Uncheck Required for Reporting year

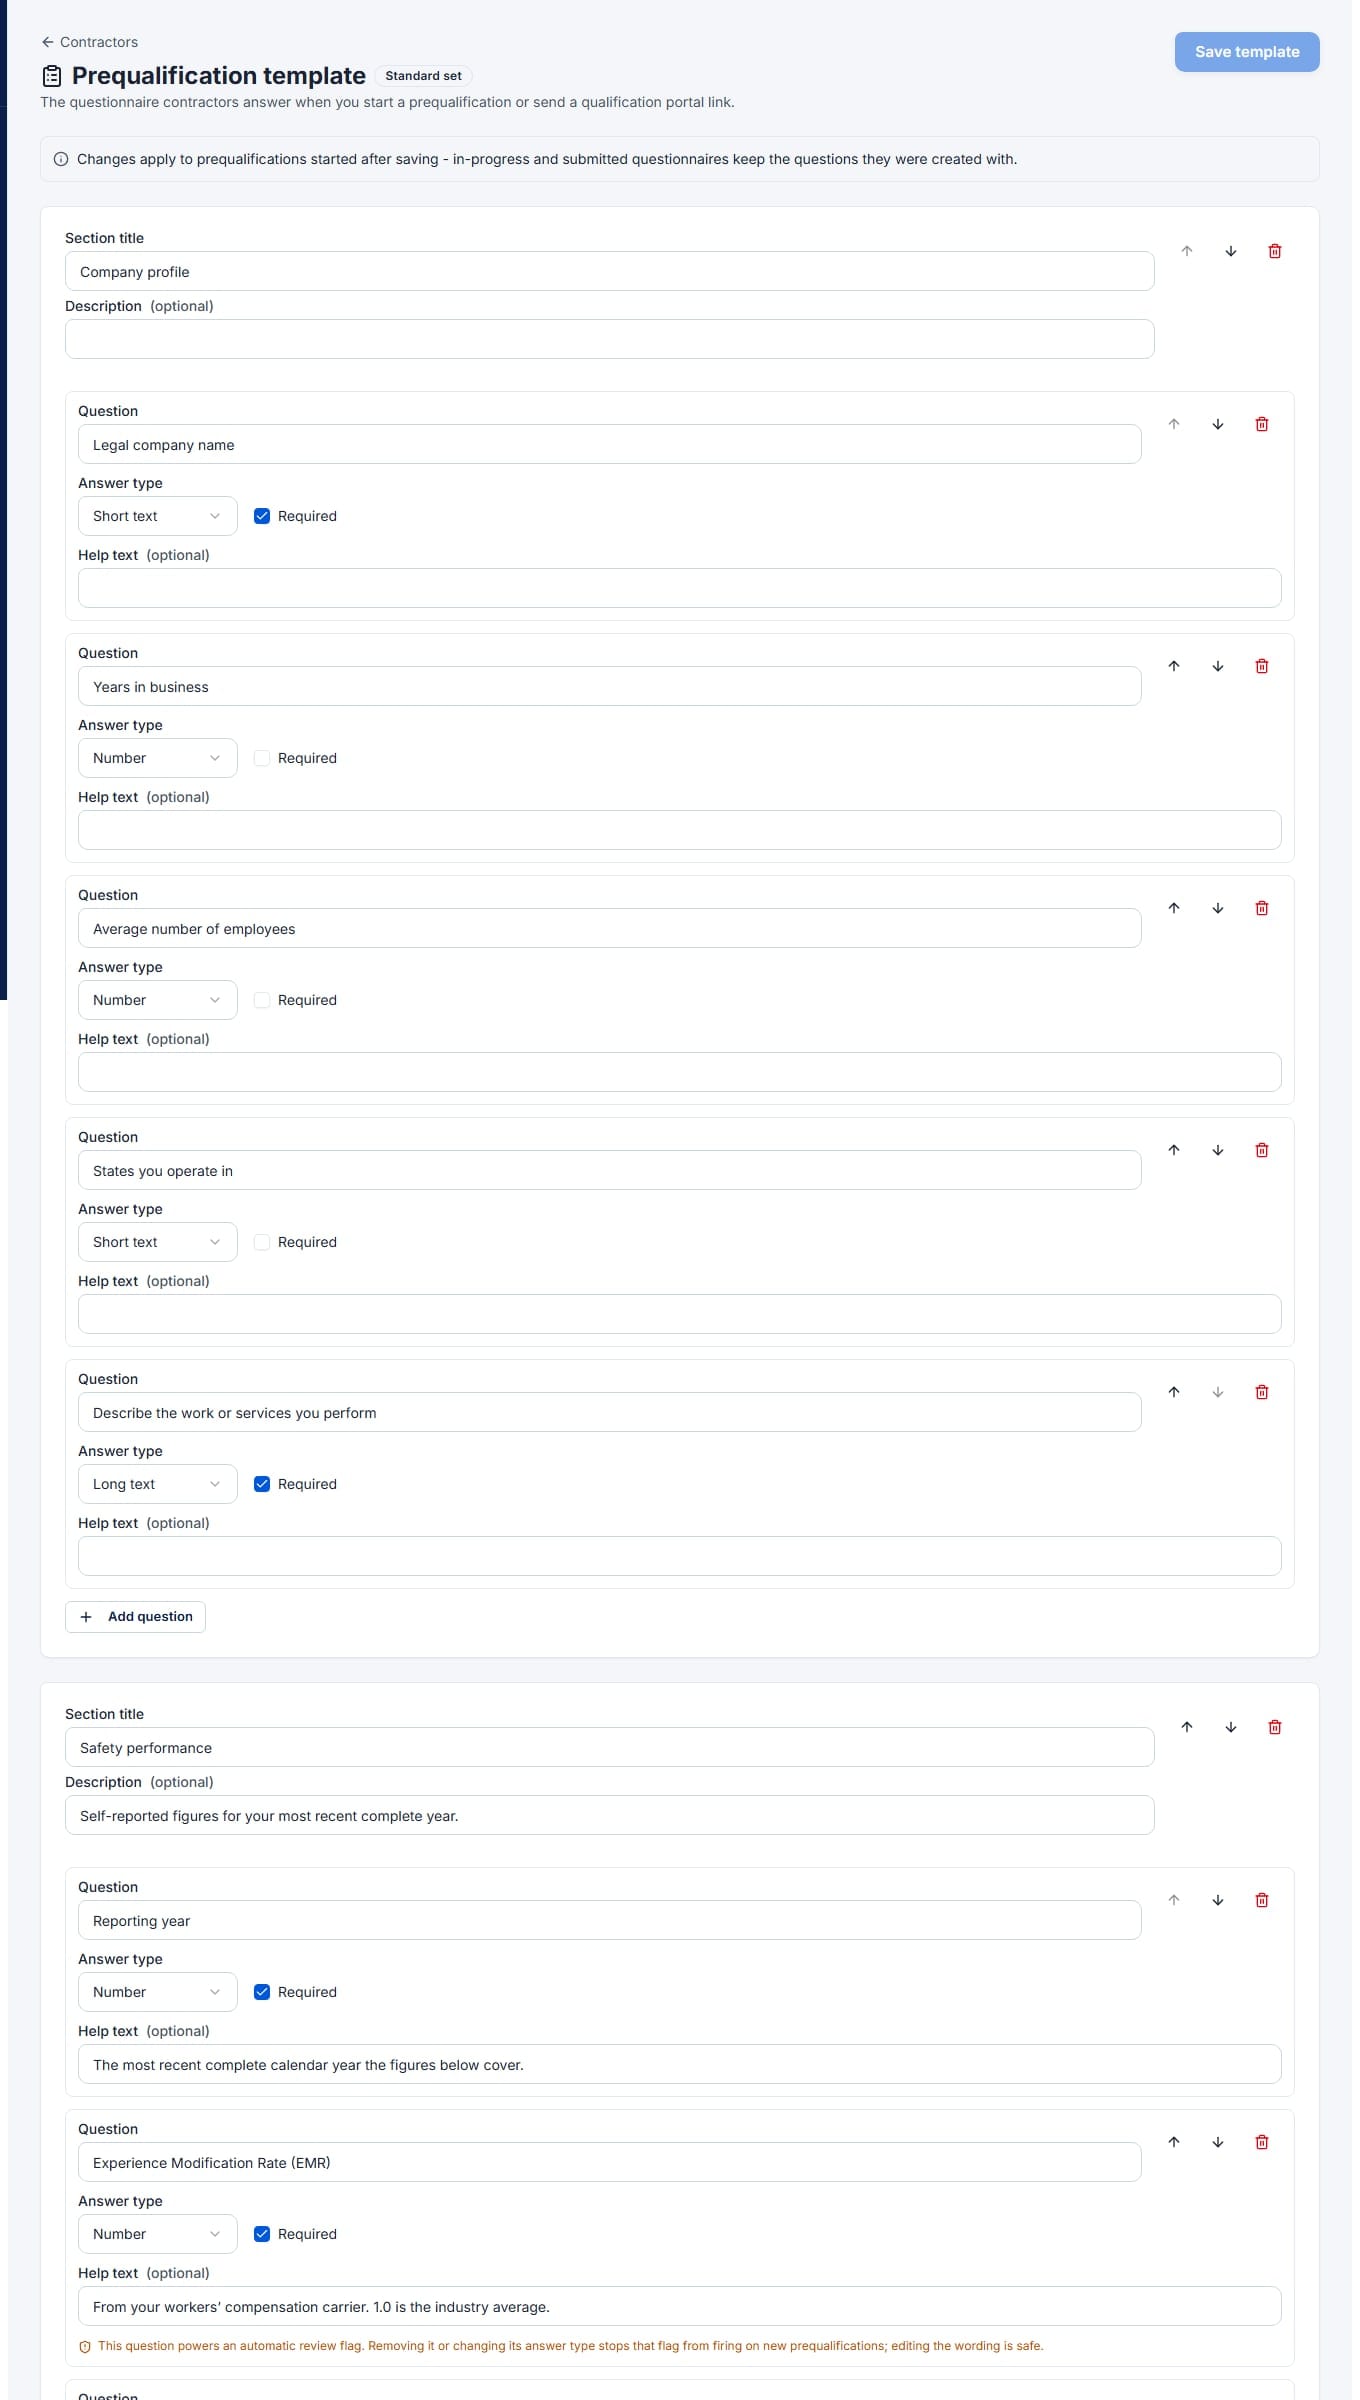point(262,1992)
